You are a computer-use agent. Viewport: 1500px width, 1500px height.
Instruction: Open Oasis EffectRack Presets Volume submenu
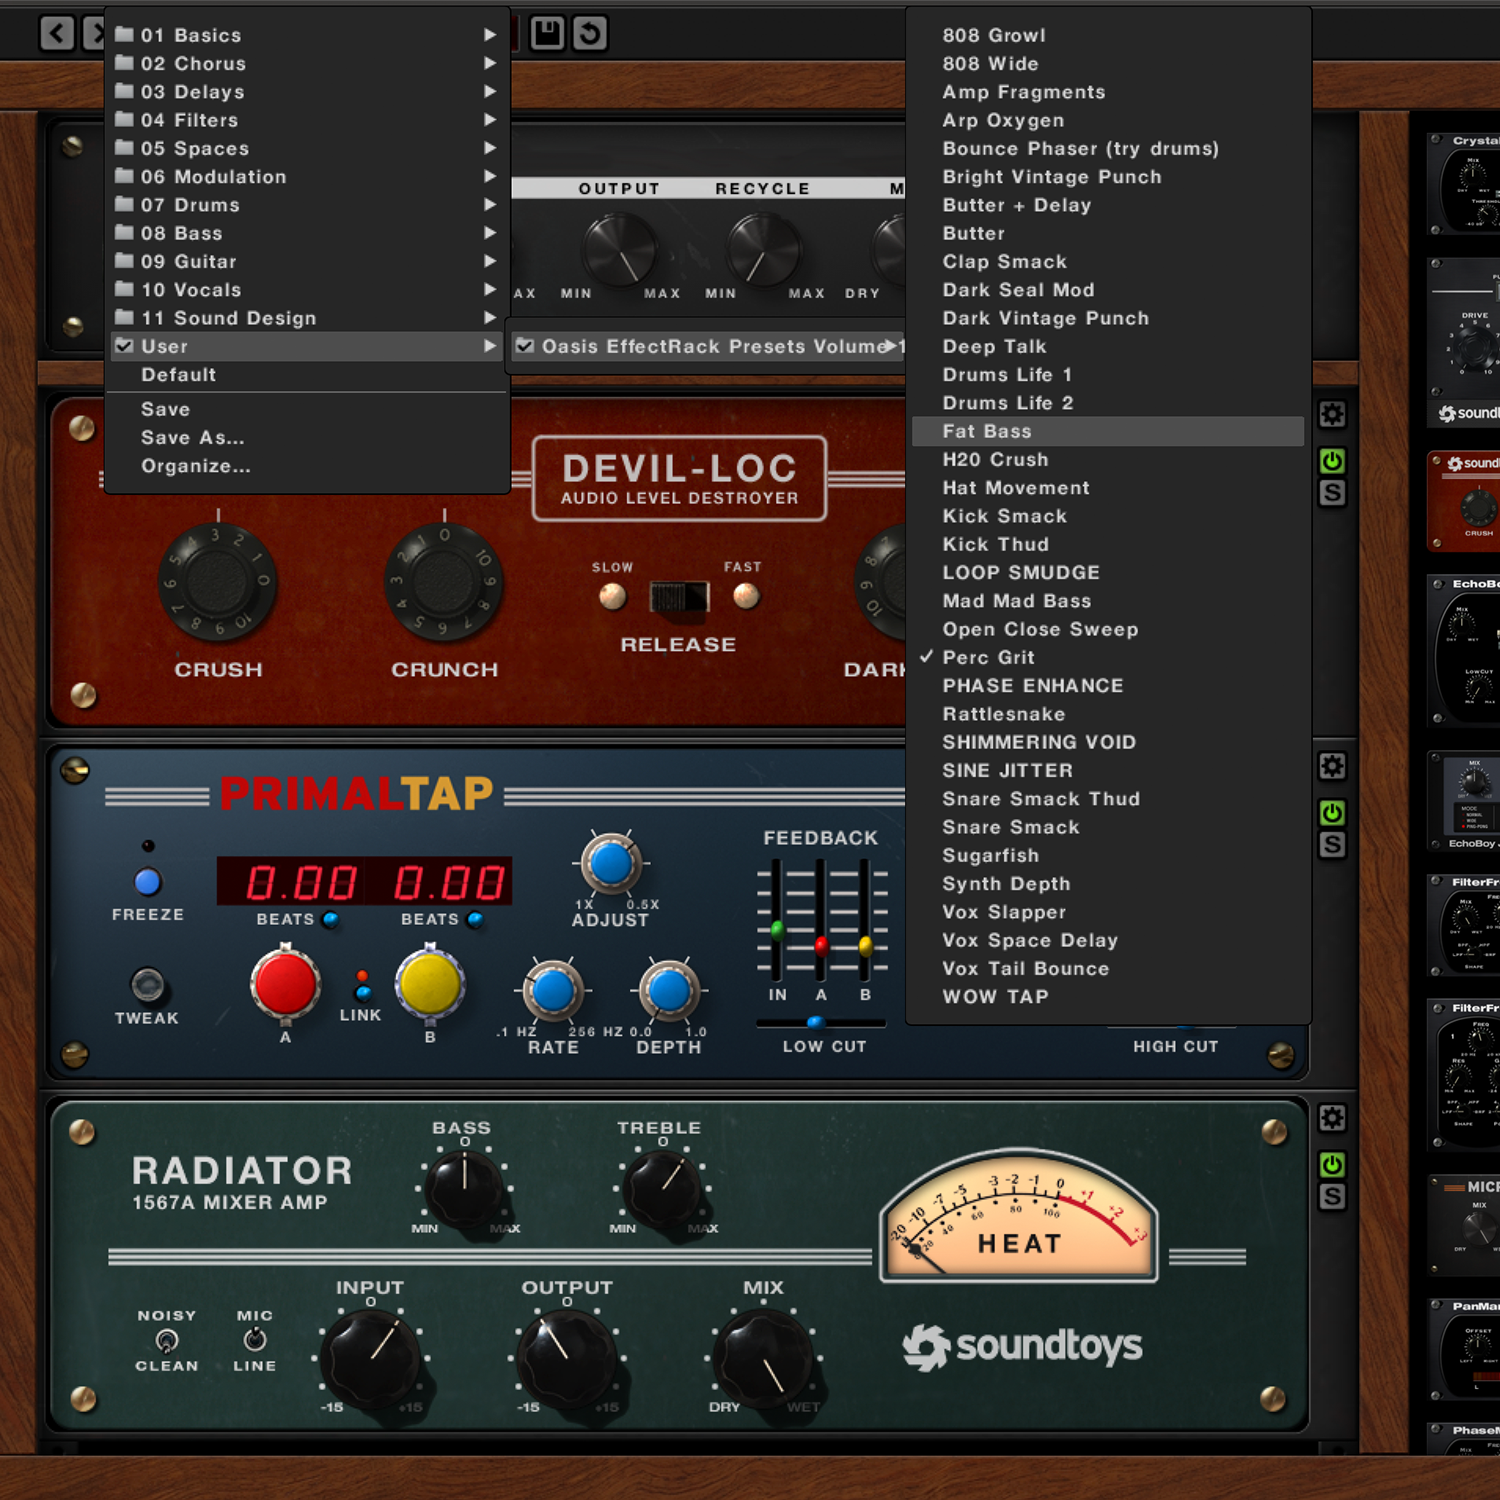pos(708,346)
